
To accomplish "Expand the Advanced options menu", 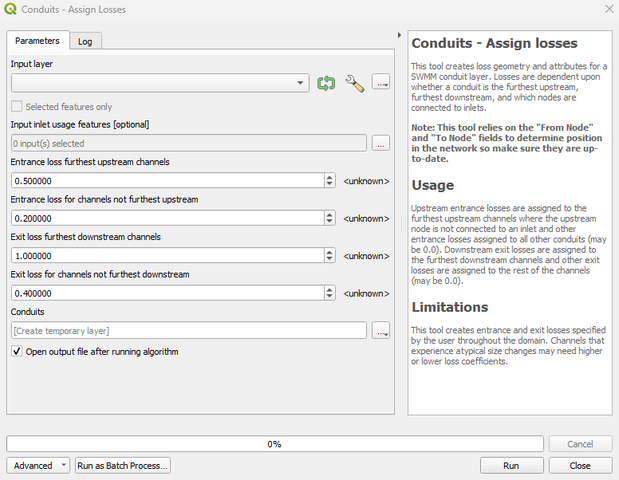I will 38,465.
